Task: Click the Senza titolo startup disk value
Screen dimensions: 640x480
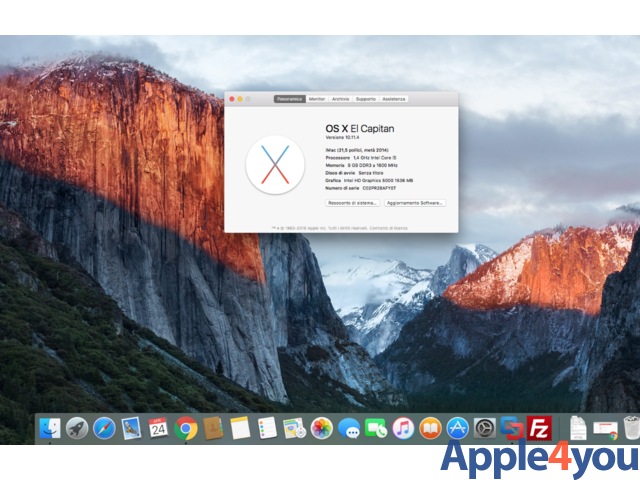Action: (371, 173)
